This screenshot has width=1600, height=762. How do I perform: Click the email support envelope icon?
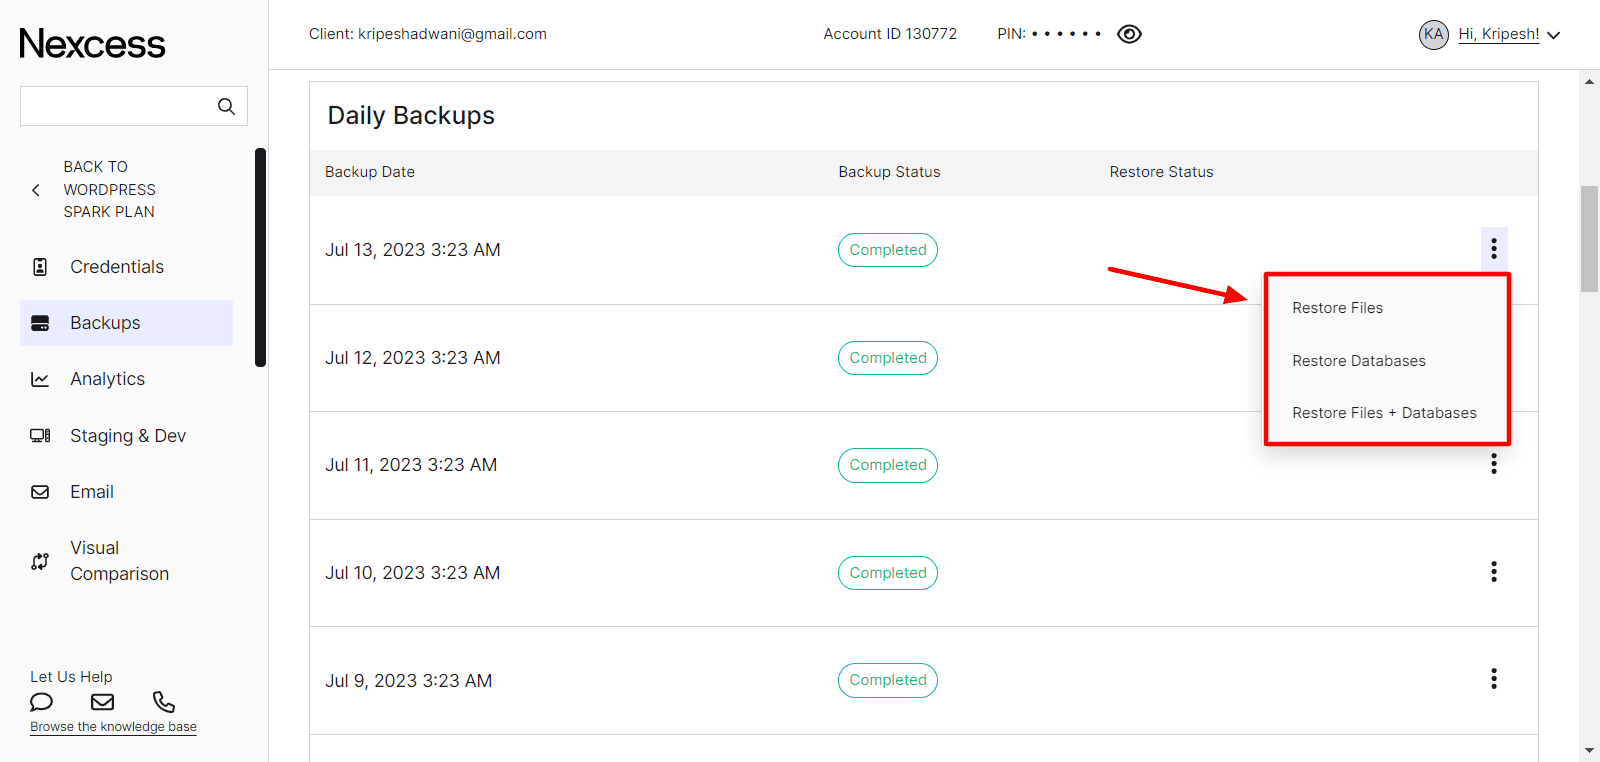pyautogui.click(x=102, y=702)
